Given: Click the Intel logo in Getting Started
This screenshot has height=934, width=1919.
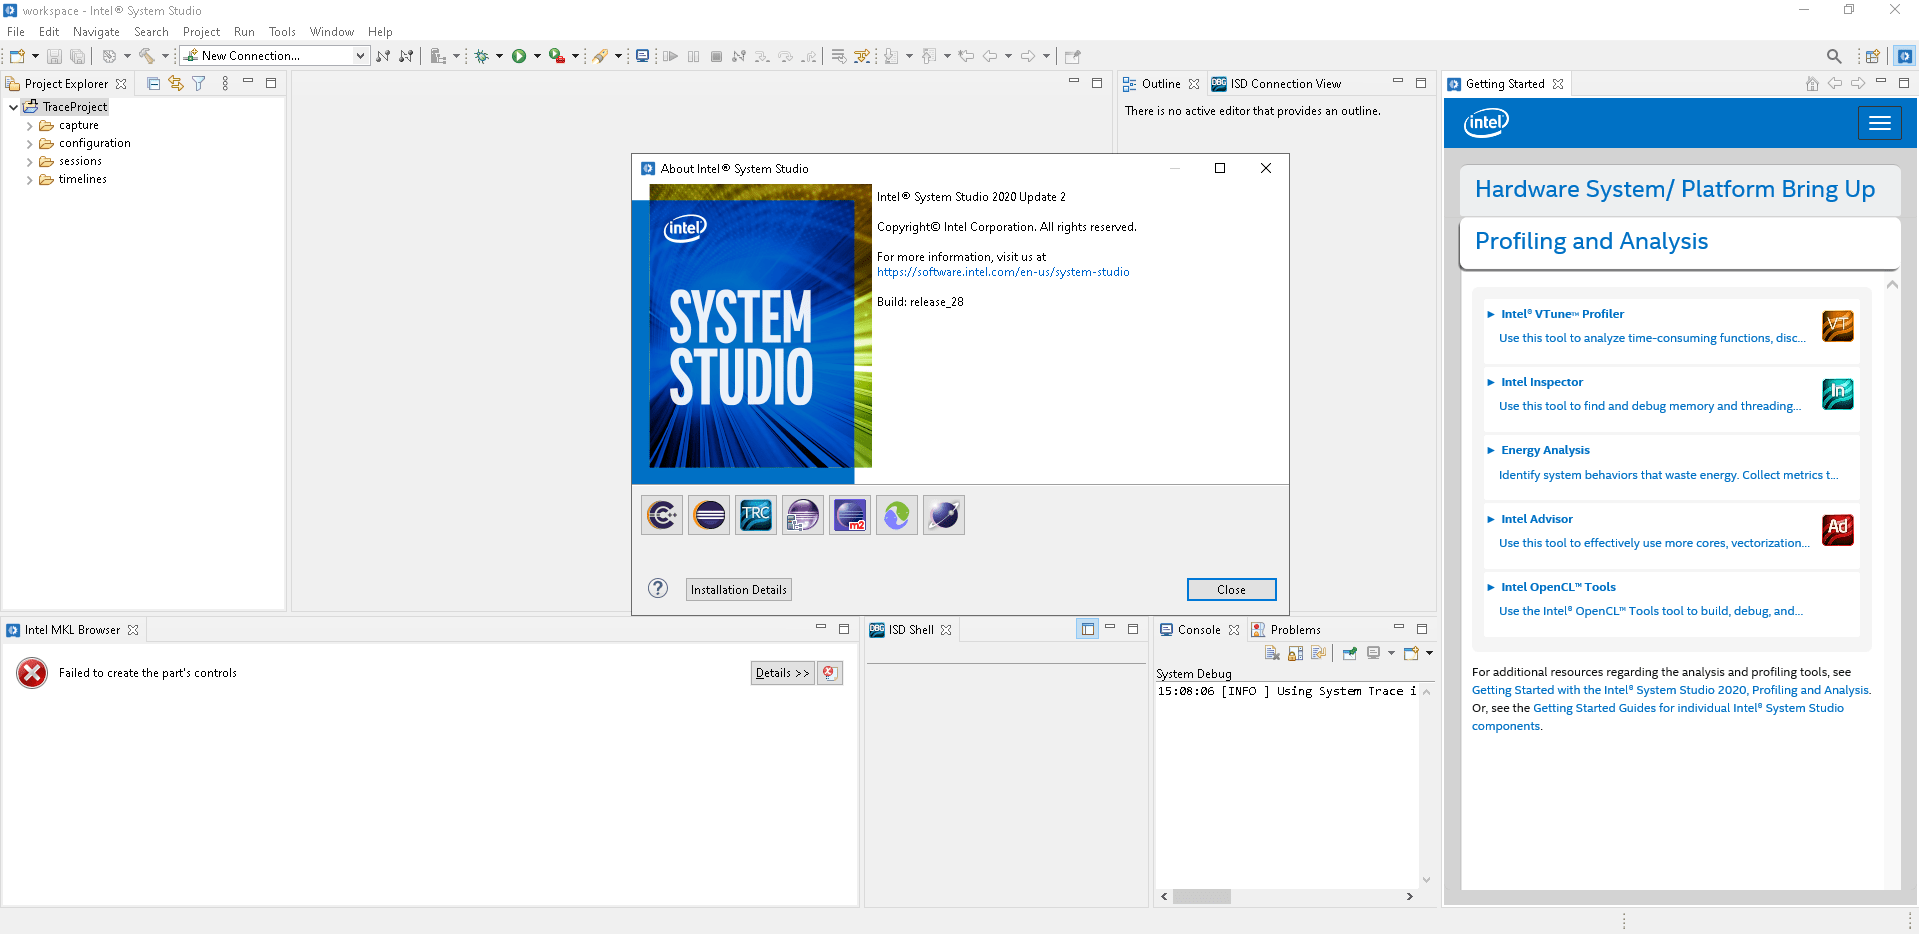Looking at the screenshot, I should pyautogui.click(x=1487, y=123).
